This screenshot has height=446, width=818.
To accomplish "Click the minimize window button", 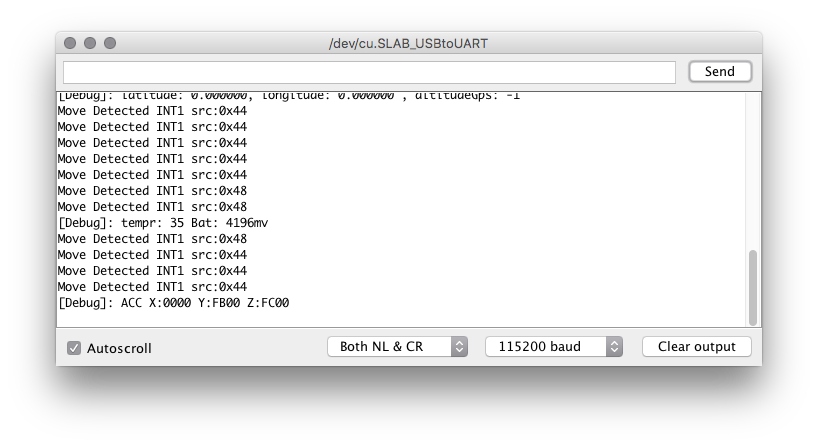I will [90, 43].
